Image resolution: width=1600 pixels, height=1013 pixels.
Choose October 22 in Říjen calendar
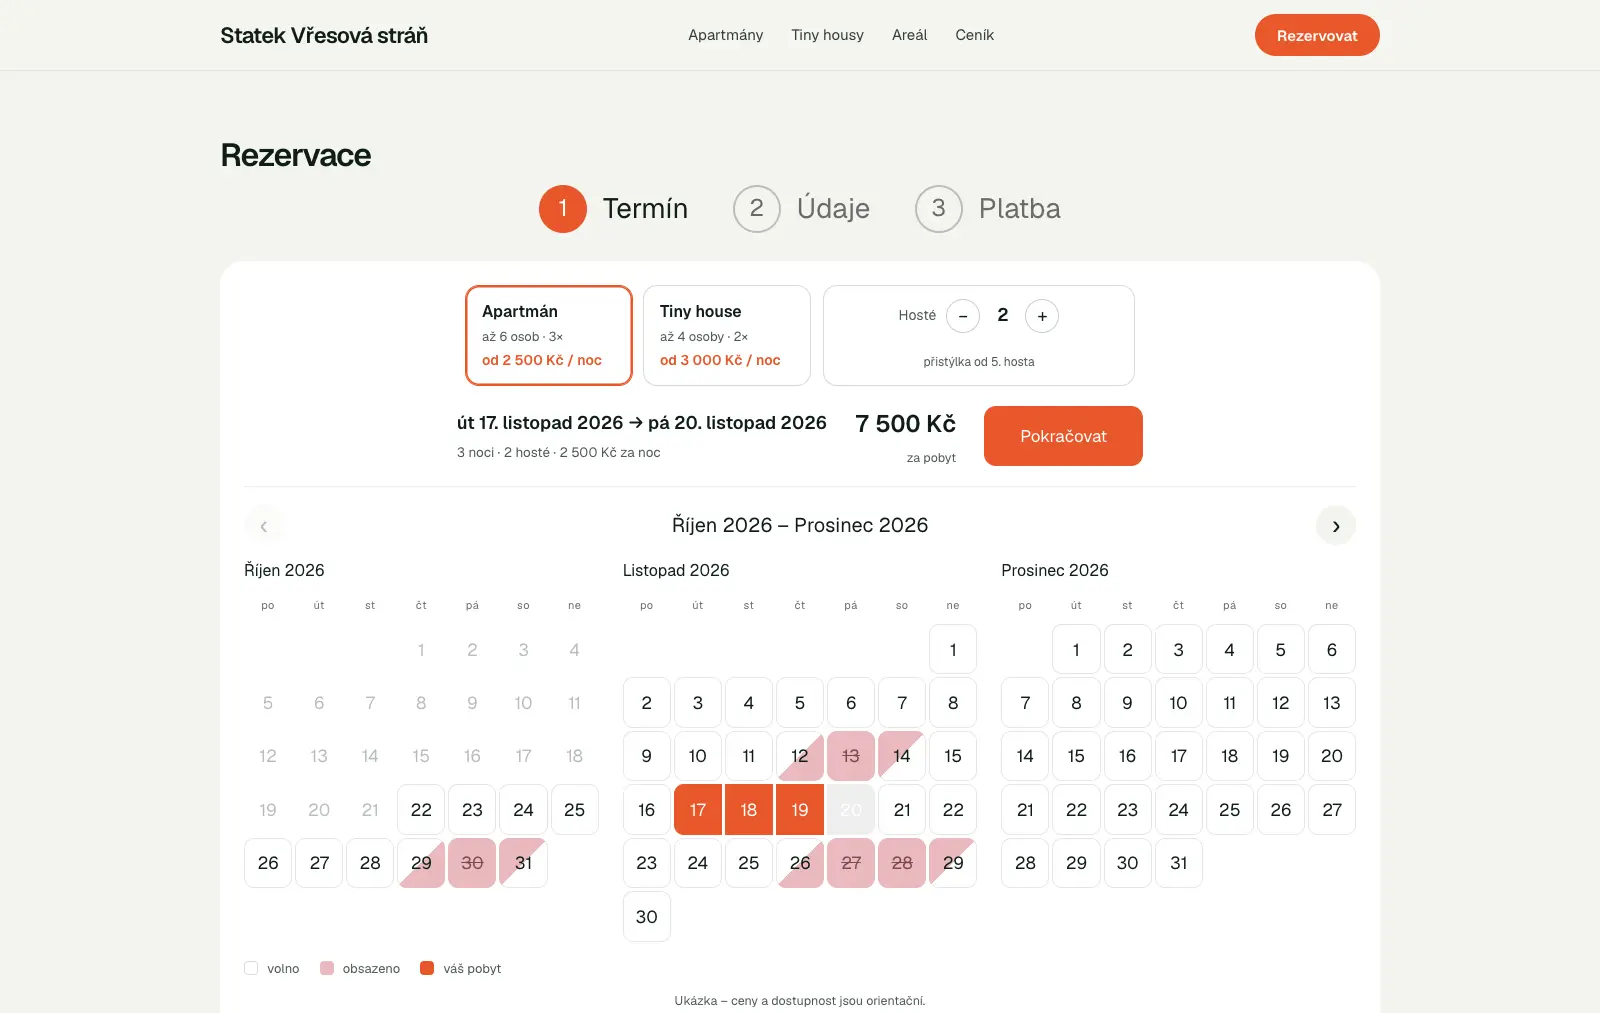point(421,810)
